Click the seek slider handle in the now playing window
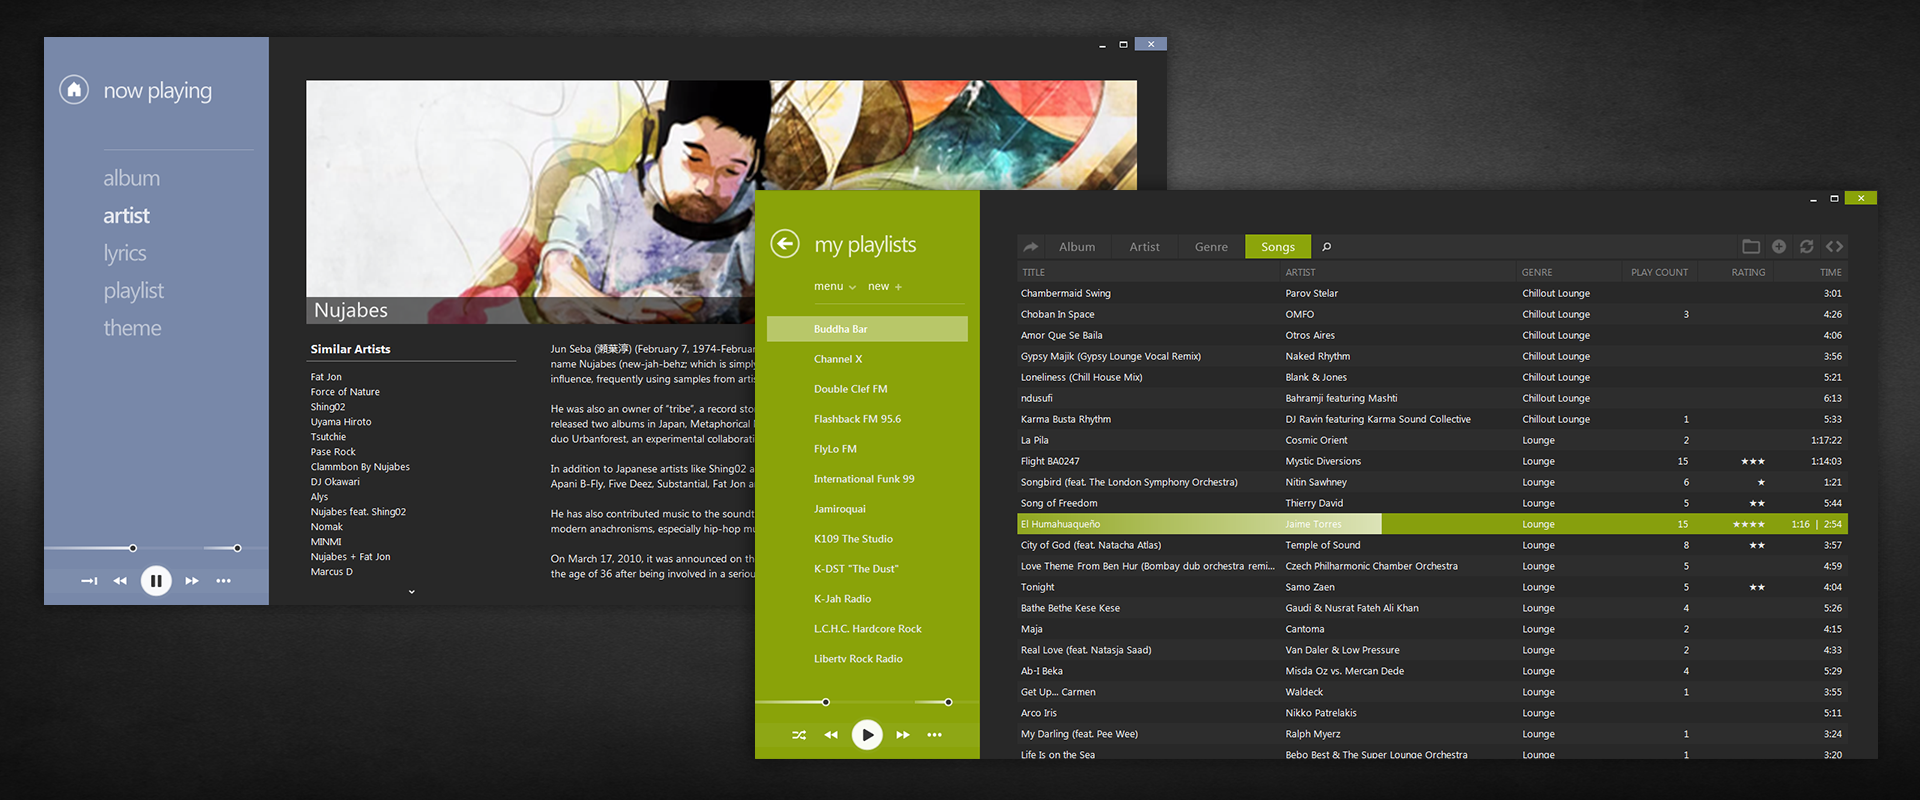The image size is (1920, 800). 133,548
